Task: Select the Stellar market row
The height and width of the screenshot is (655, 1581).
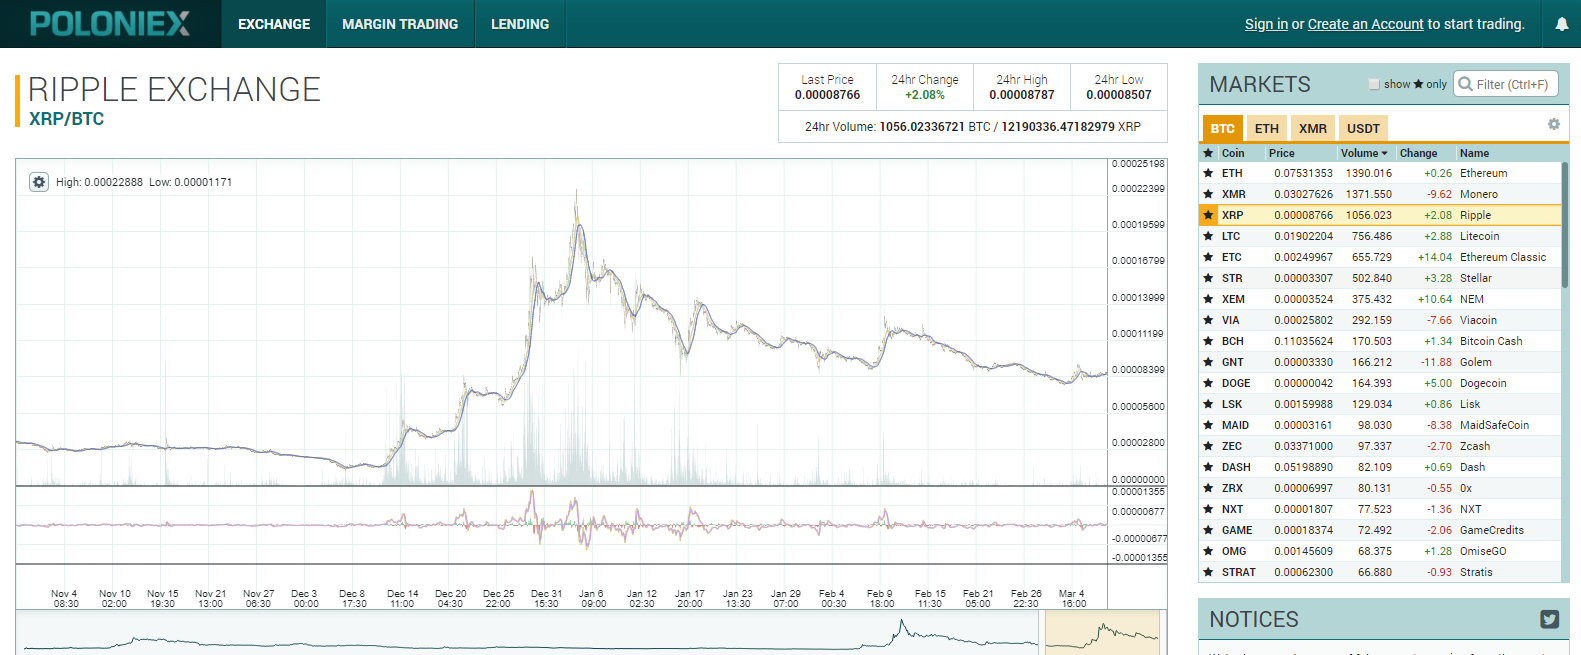Action: [1380, 278]
